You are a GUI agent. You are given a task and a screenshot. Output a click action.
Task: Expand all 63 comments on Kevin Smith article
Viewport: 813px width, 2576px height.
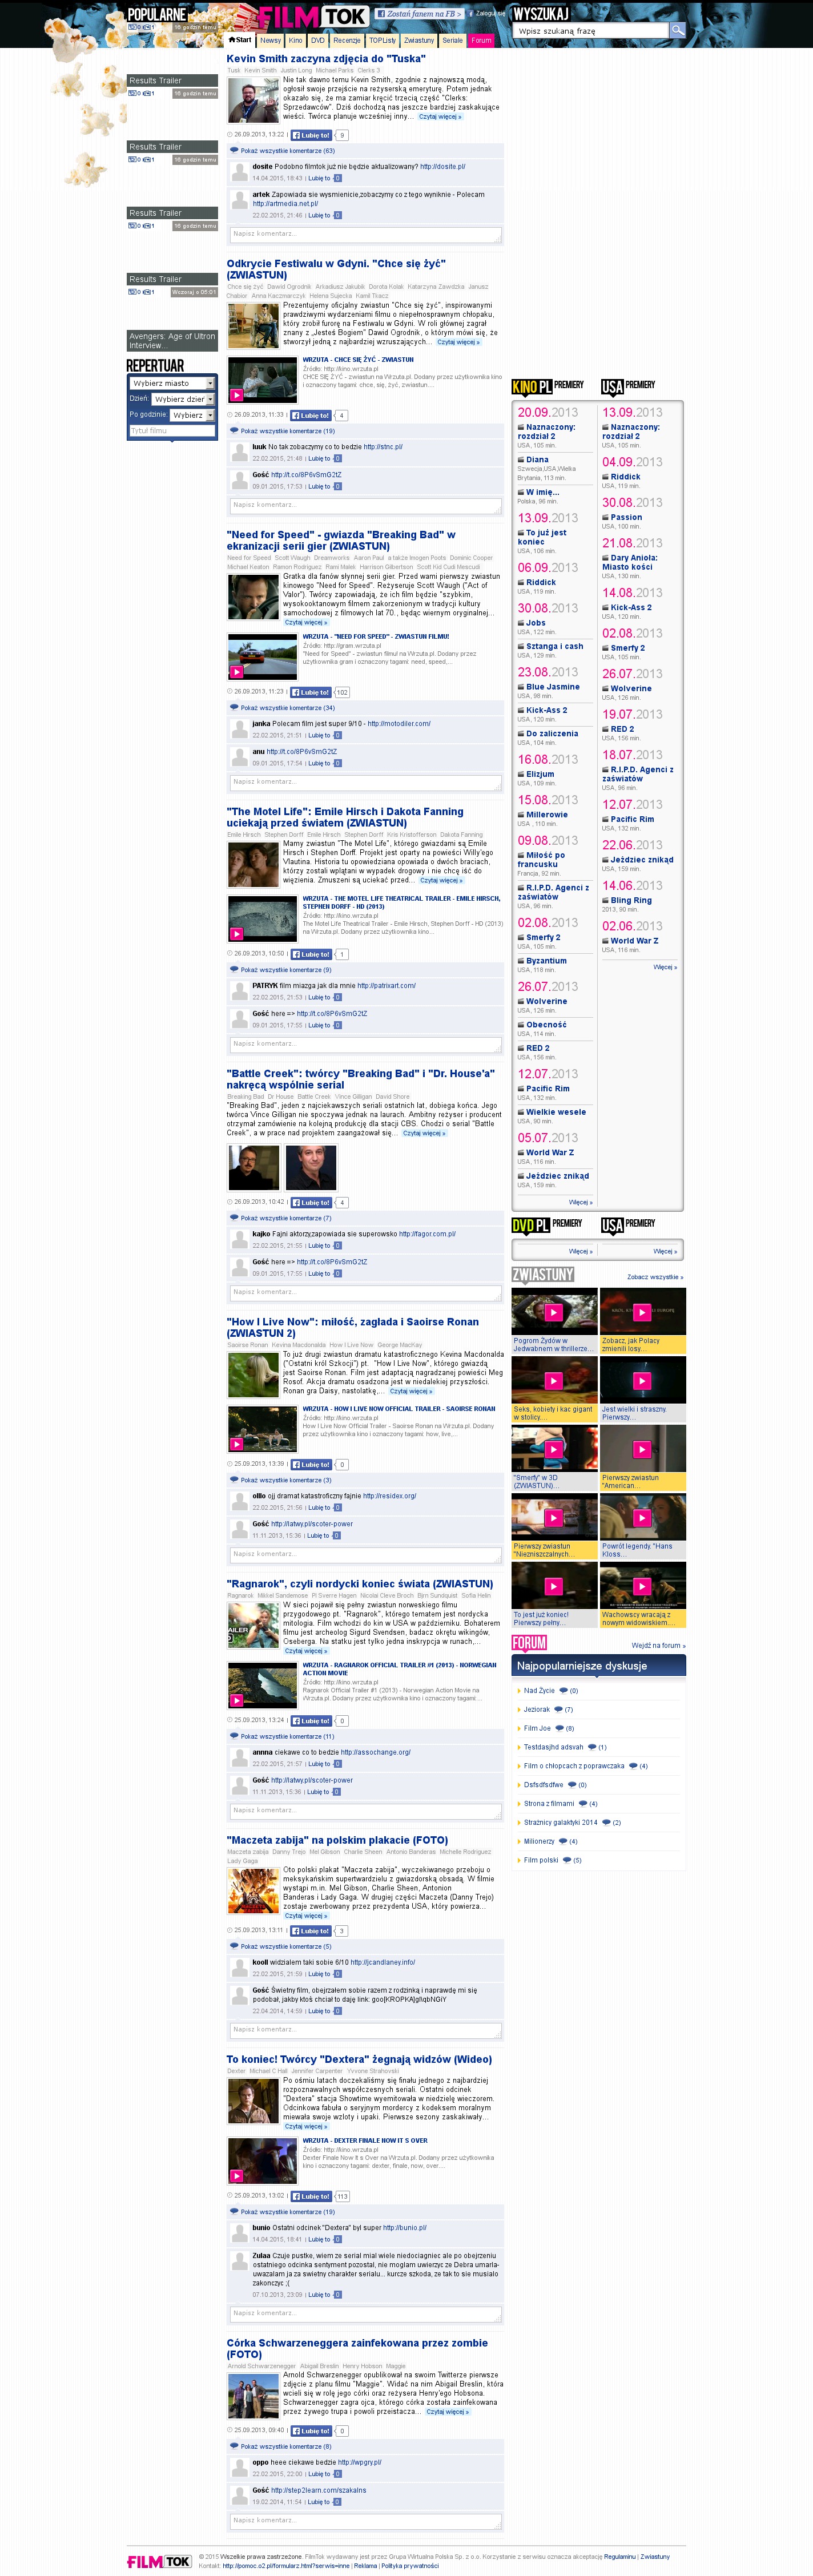[287, 151]
